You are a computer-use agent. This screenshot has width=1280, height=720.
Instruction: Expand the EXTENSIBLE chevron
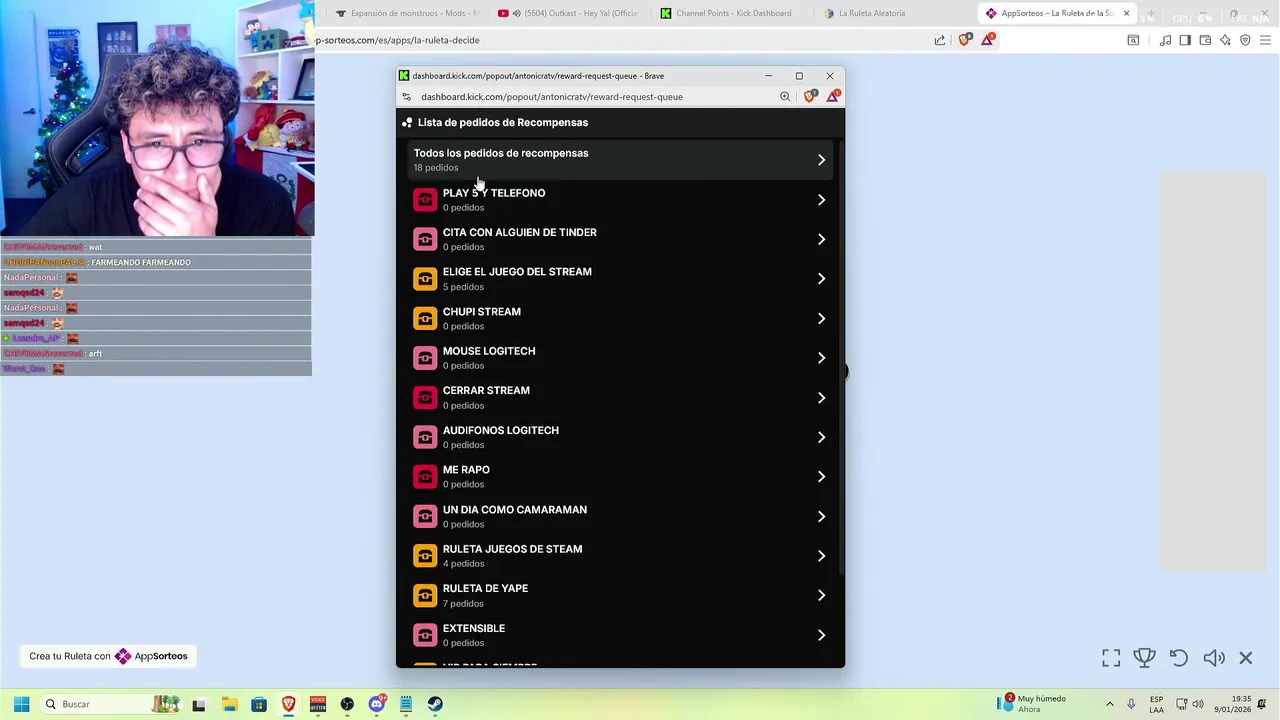821,635
